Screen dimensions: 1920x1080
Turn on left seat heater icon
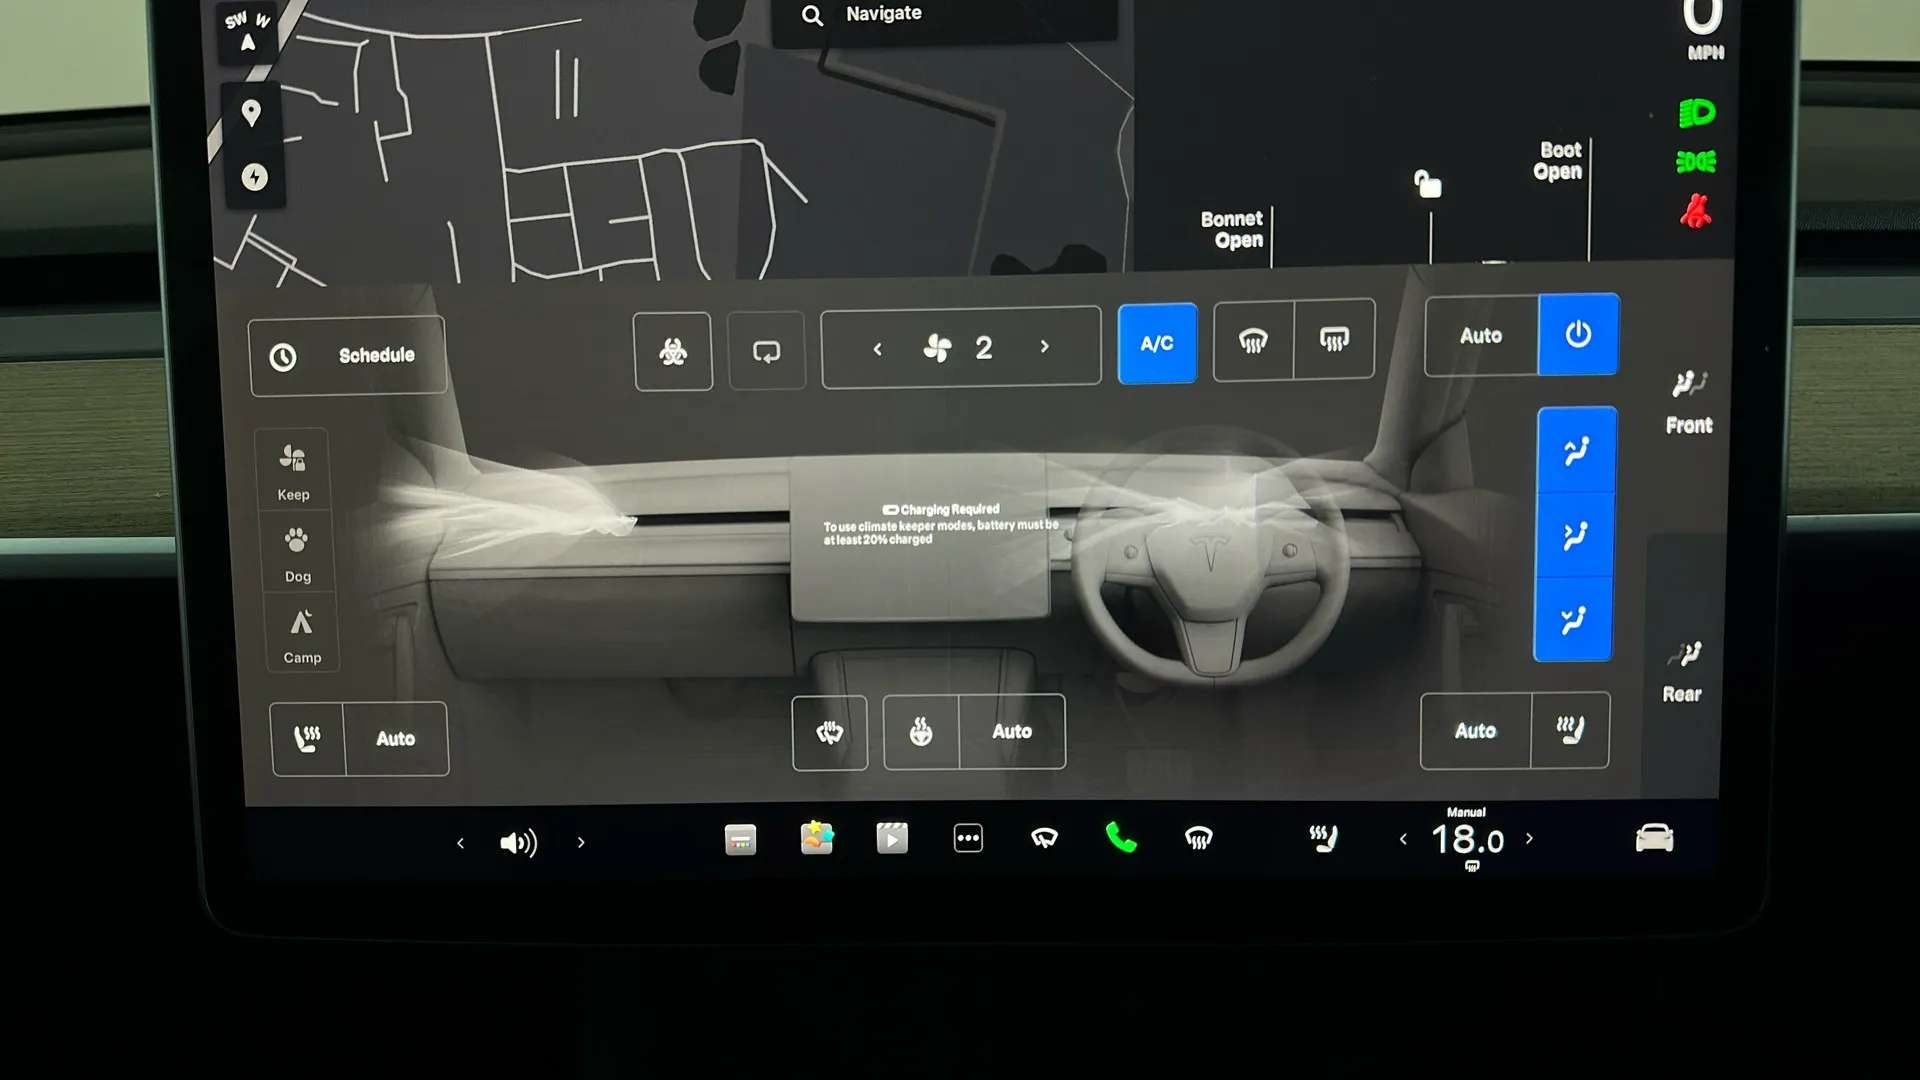307,739
